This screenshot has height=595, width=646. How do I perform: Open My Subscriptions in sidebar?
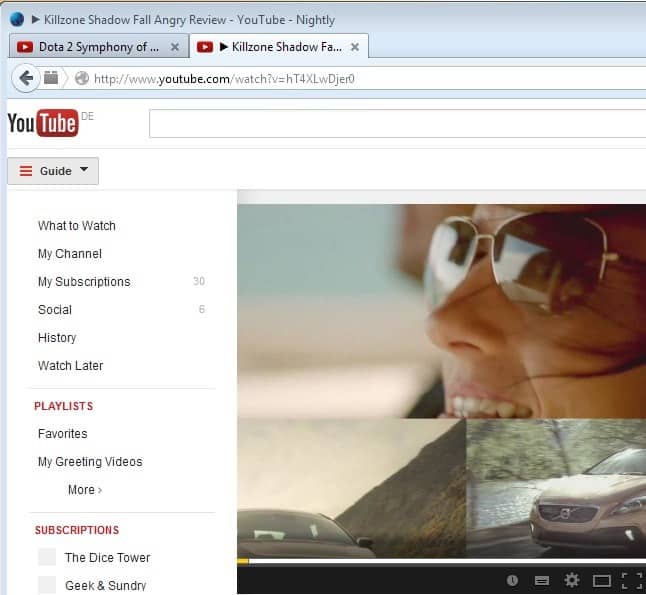tap(84, 282)
